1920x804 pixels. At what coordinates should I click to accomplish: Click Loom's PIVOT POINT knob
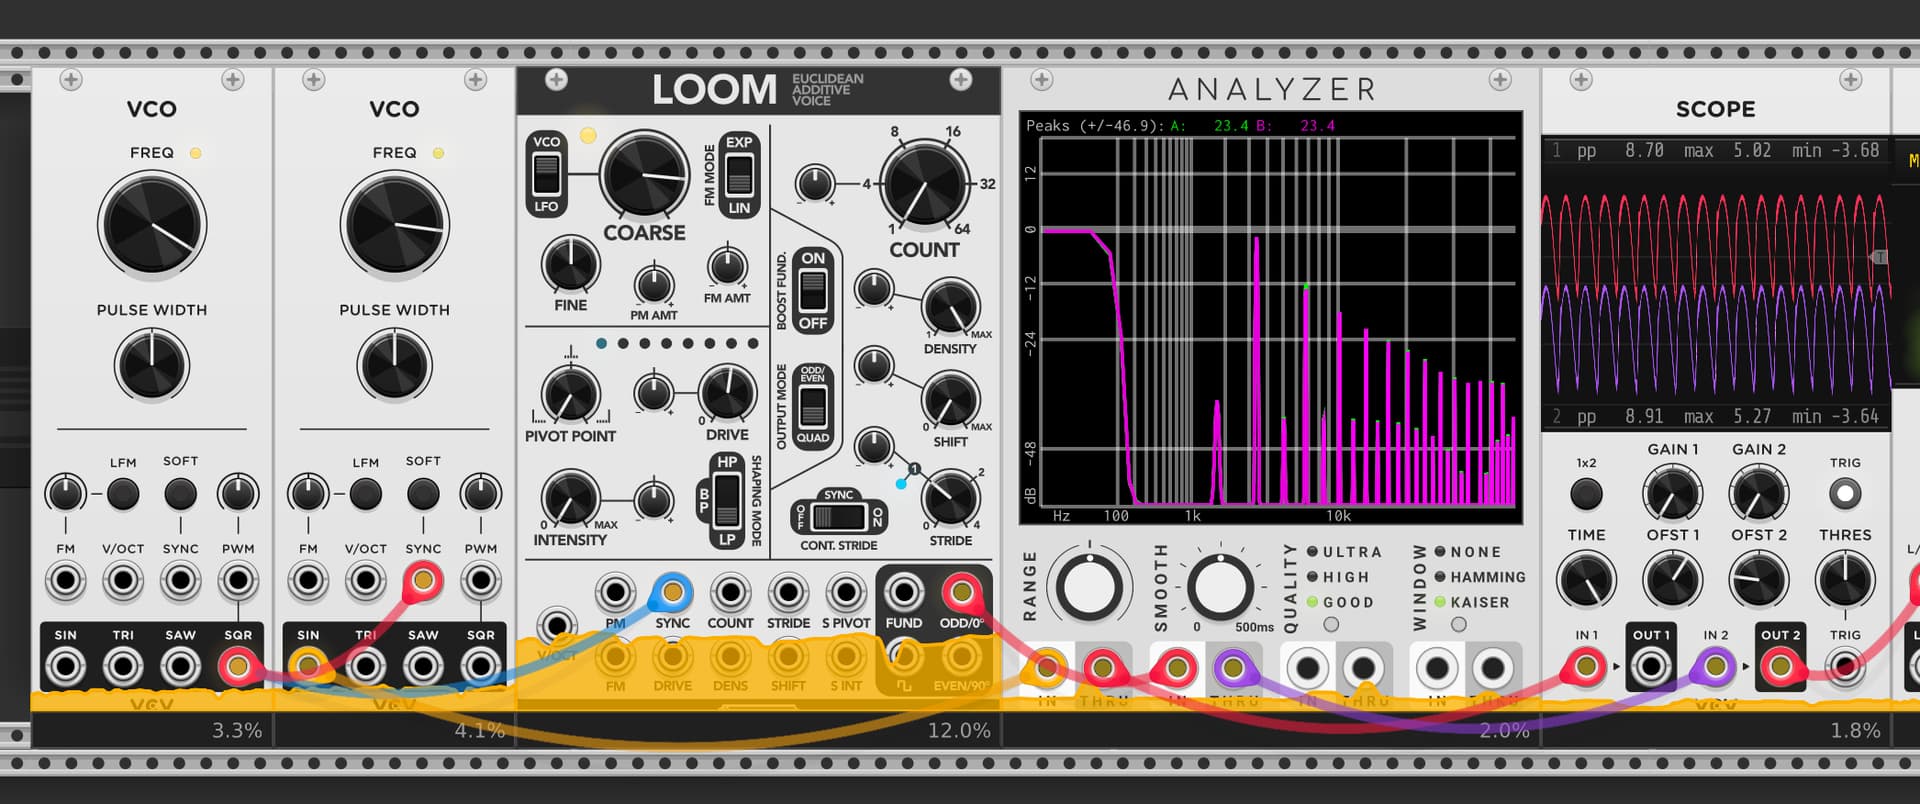pyautogui.click(x=570, y=394)
